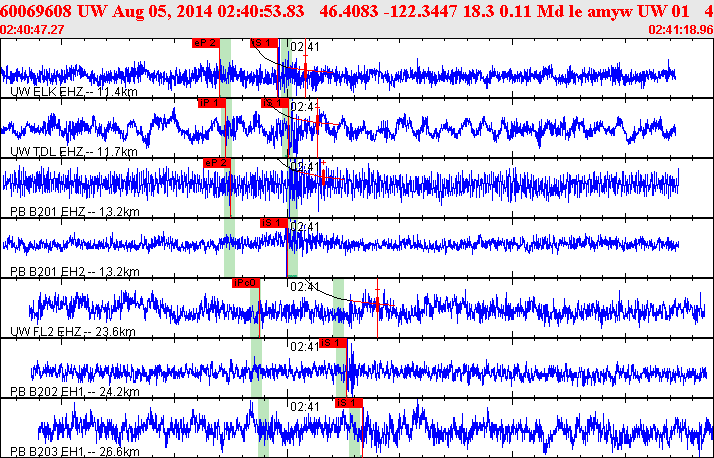Select the eP 2 pick flag on B201 EHZ trace
The height and width of the screenshot is (458, 714).
(217, 163)
